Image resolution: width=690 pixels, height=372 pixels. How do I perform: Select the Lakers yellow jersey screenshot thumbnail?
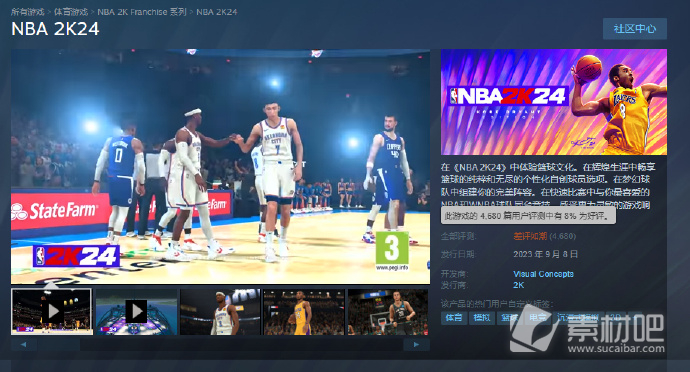pyautogui.click(x=304, y=312)
